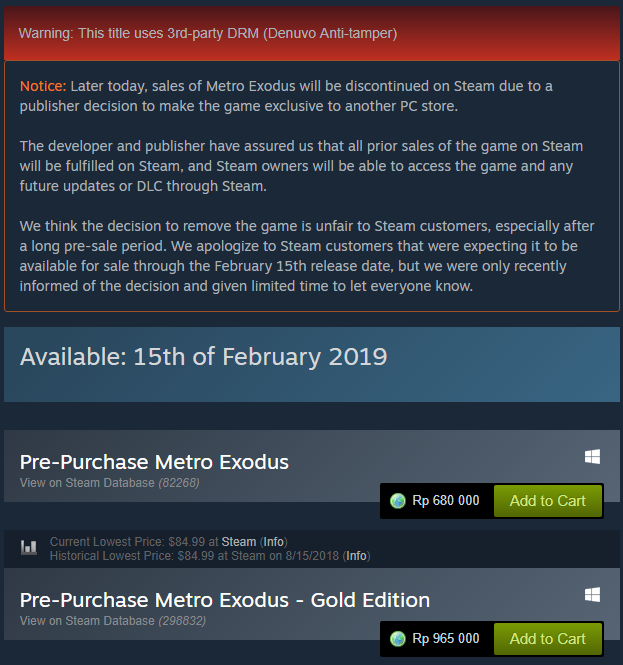Click the Steam link in Current Lowest Price
The image size is (623, 665).
click(x=239, y=542)
